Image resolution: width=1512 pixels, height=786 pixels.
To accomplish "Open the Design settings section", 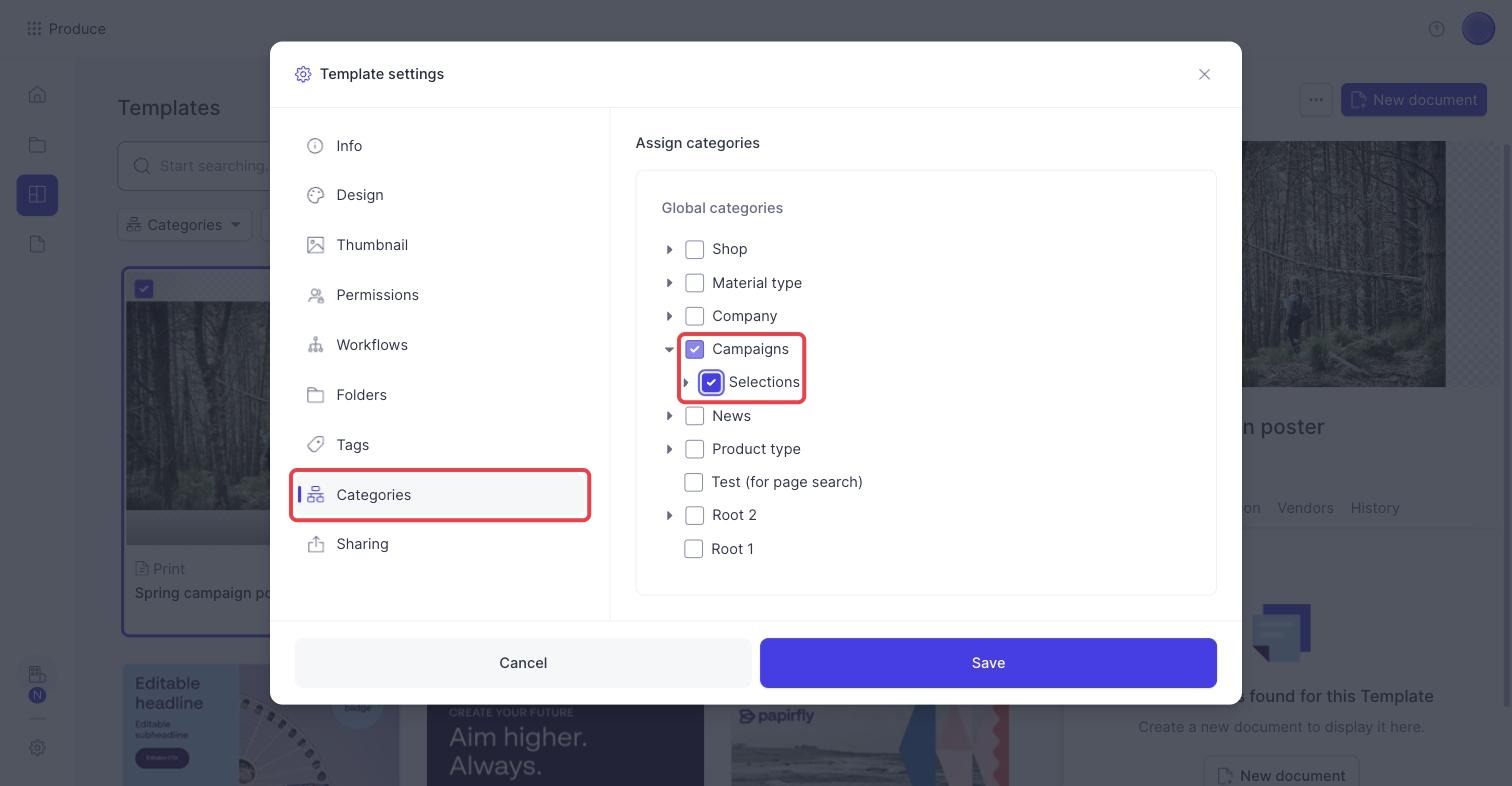I will coord(440,195).
